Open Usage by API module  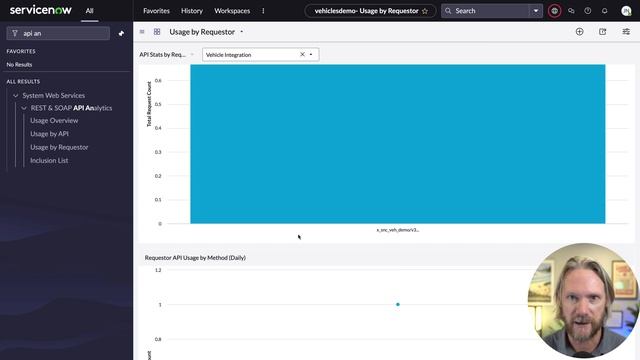(49, 134)
